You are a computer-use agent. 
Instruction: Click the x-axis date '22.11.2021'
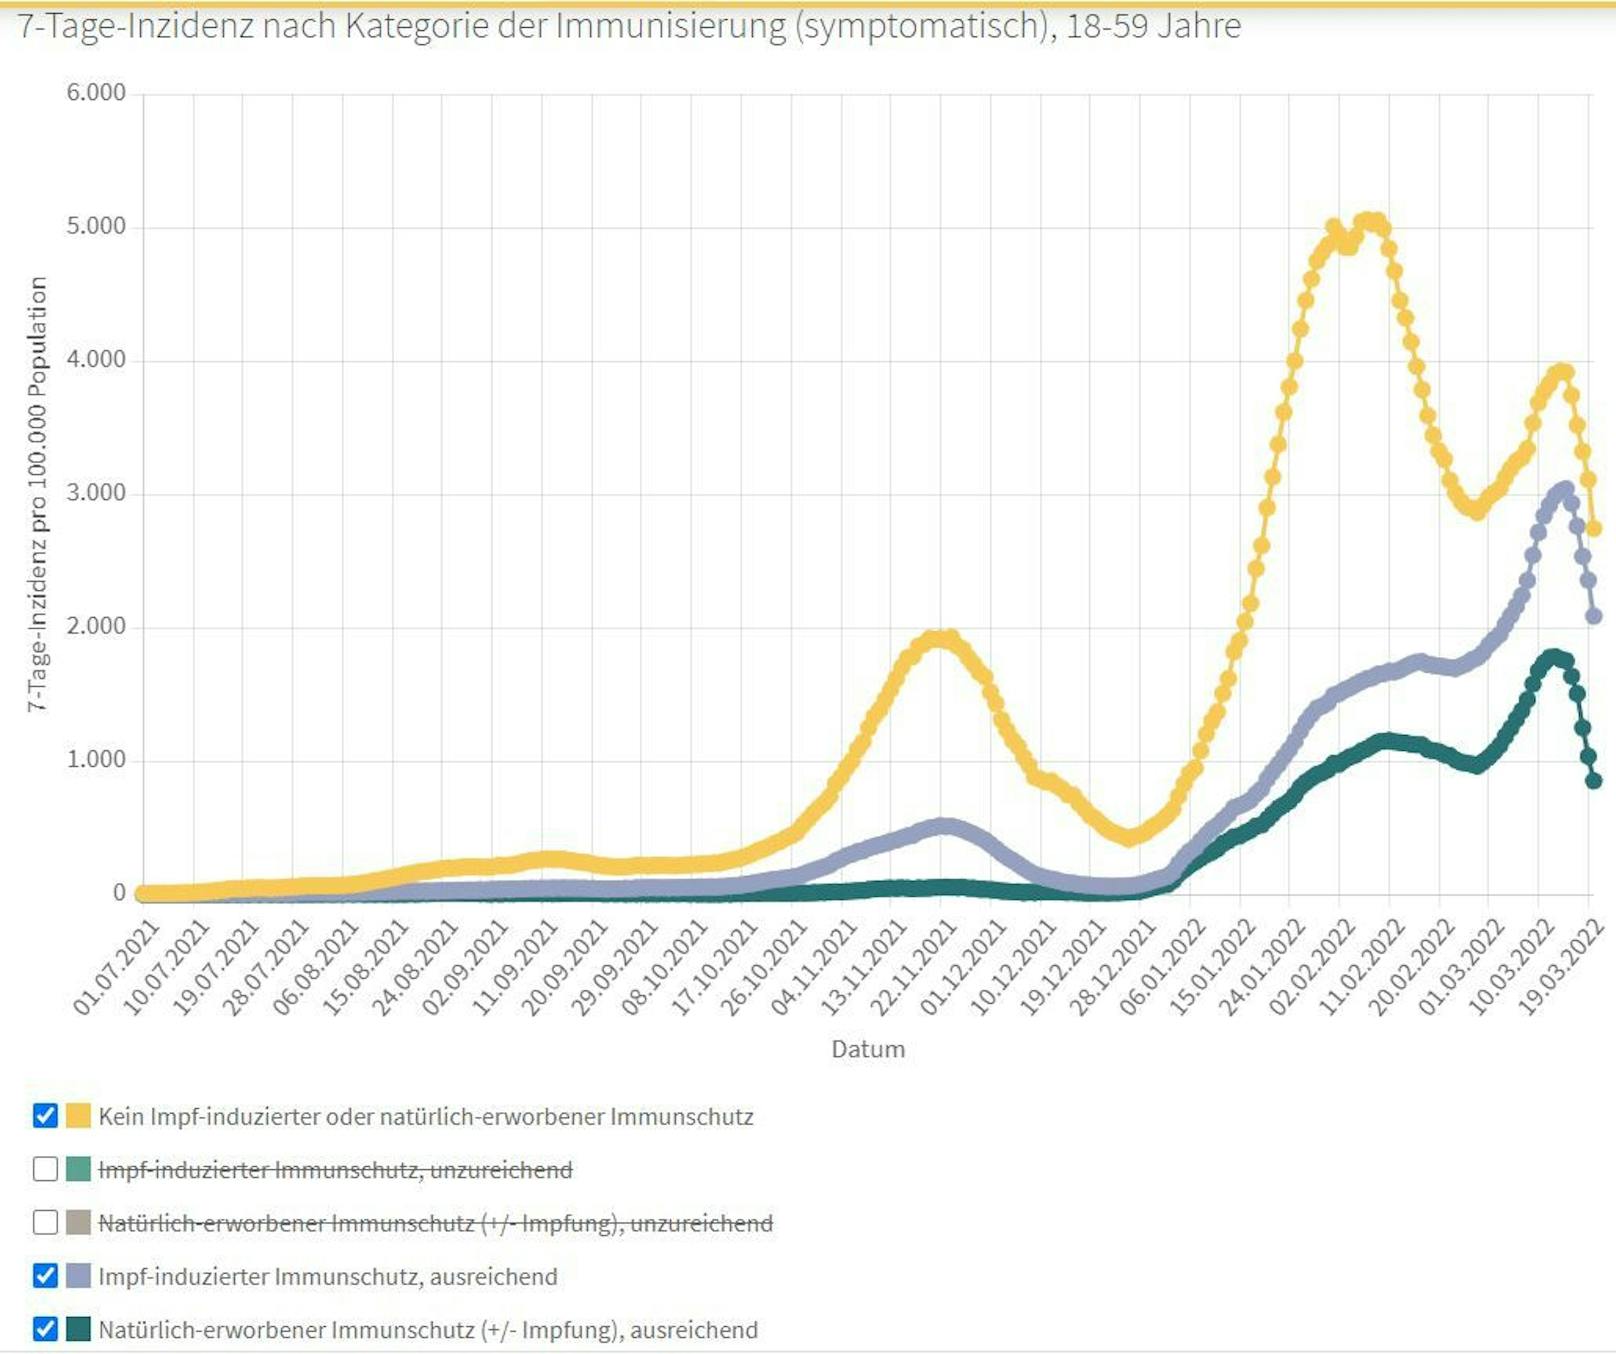(914, 967)
